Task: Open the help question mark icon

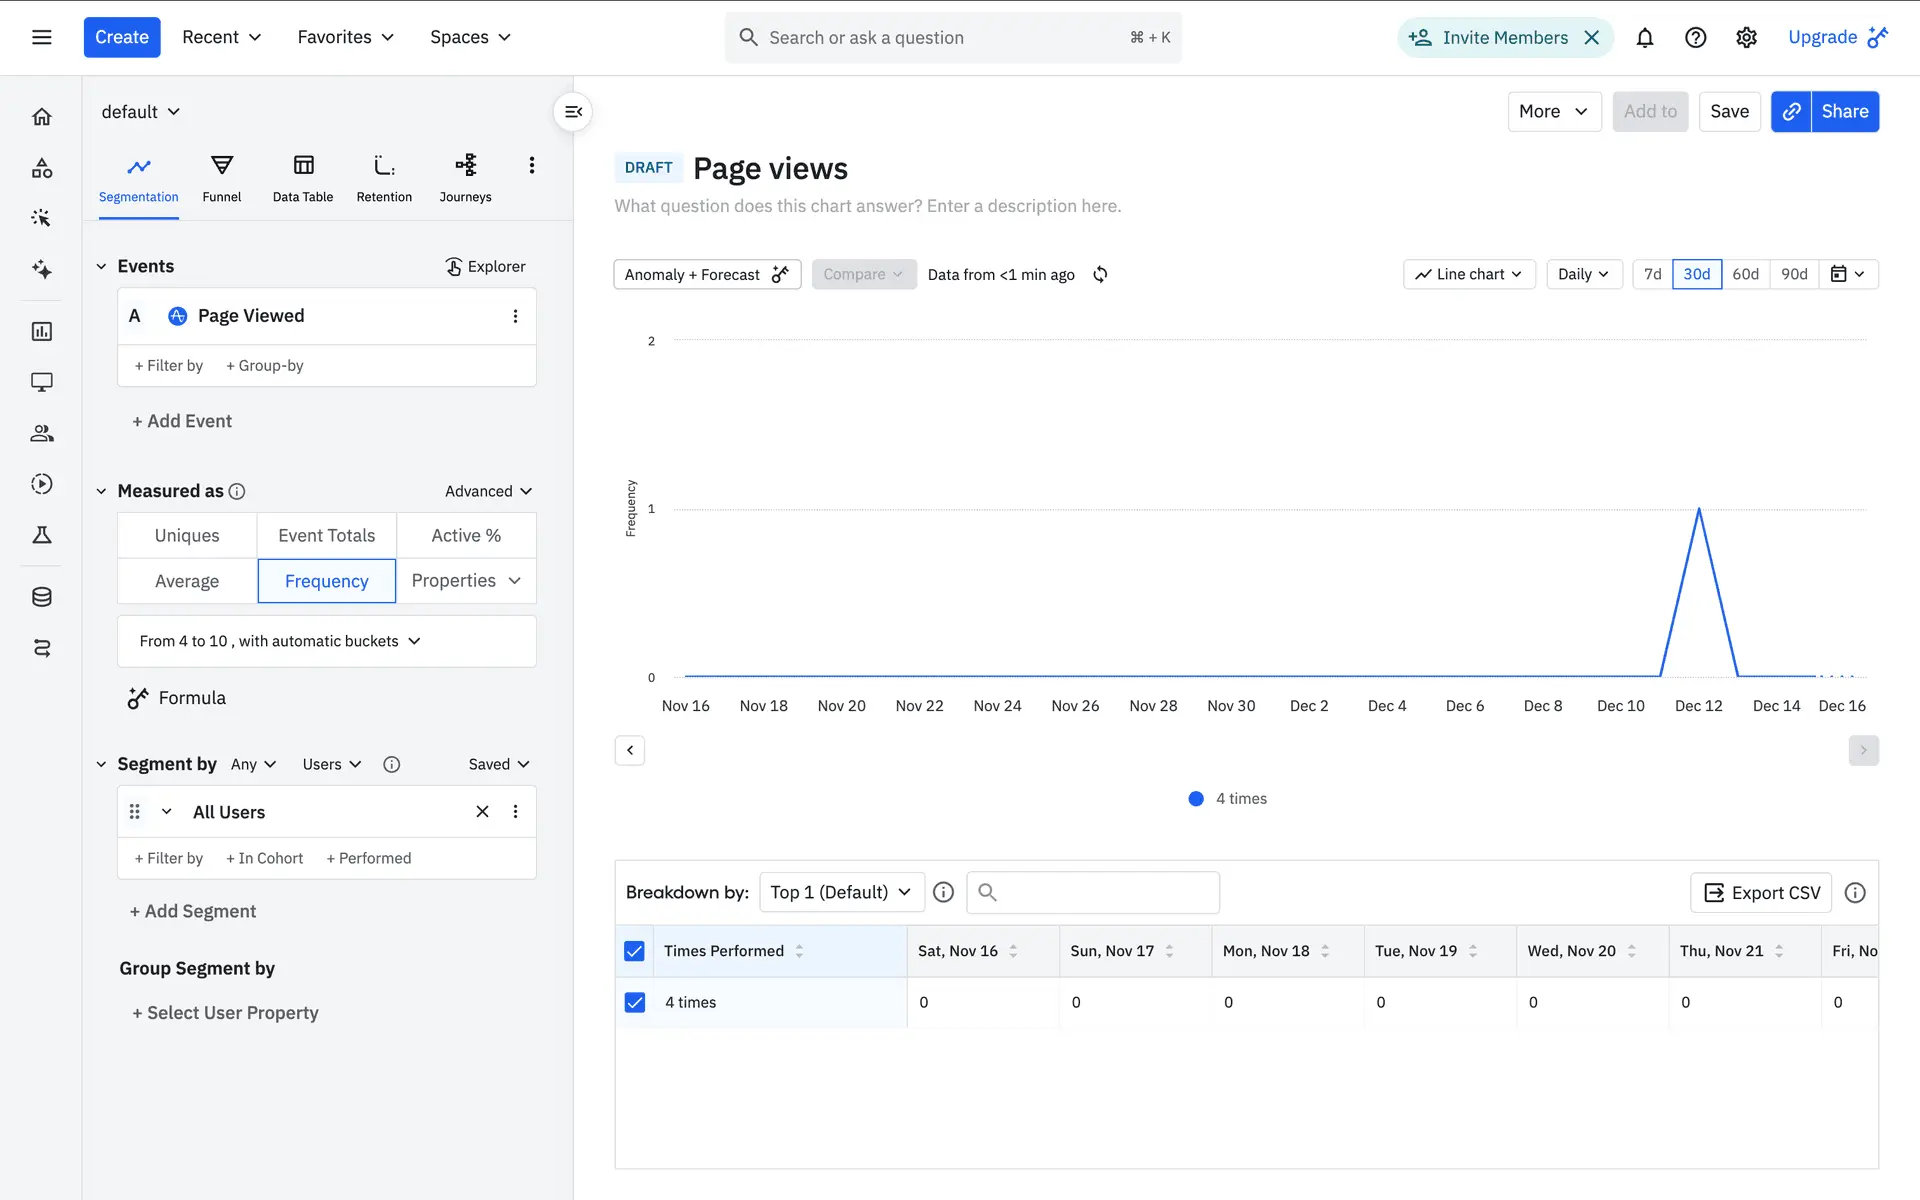Action: [x=1695, y=37]
